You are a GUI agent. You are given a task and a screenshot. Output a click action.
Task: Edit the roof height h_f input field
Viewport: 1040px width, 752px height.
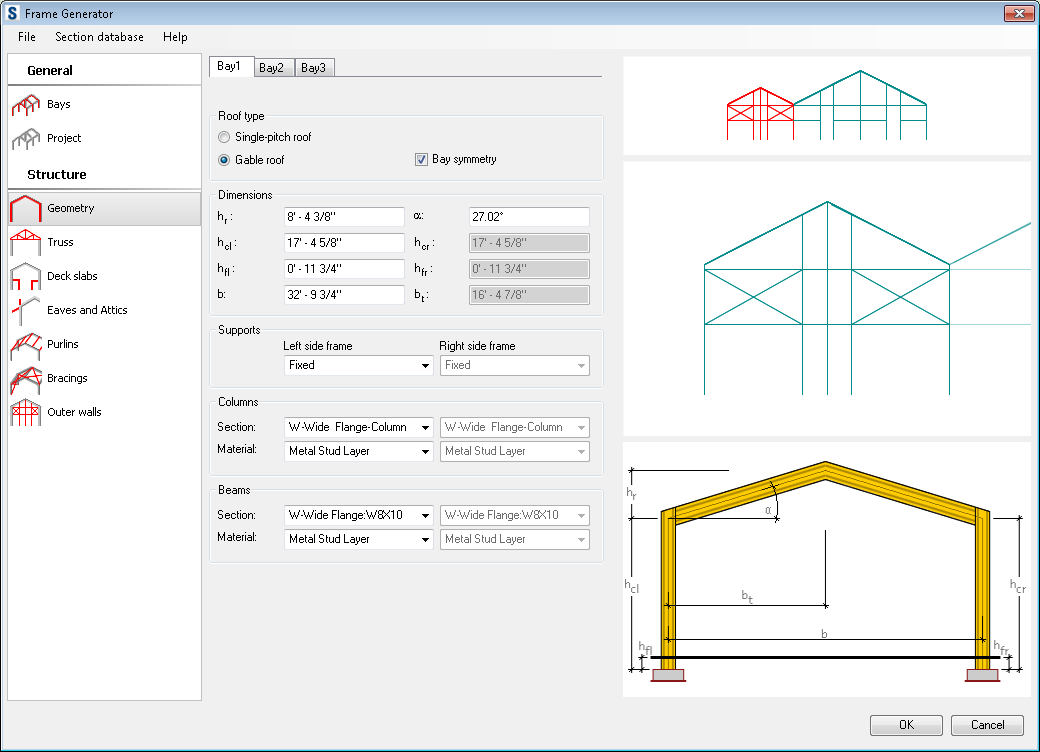pos(343,216)
